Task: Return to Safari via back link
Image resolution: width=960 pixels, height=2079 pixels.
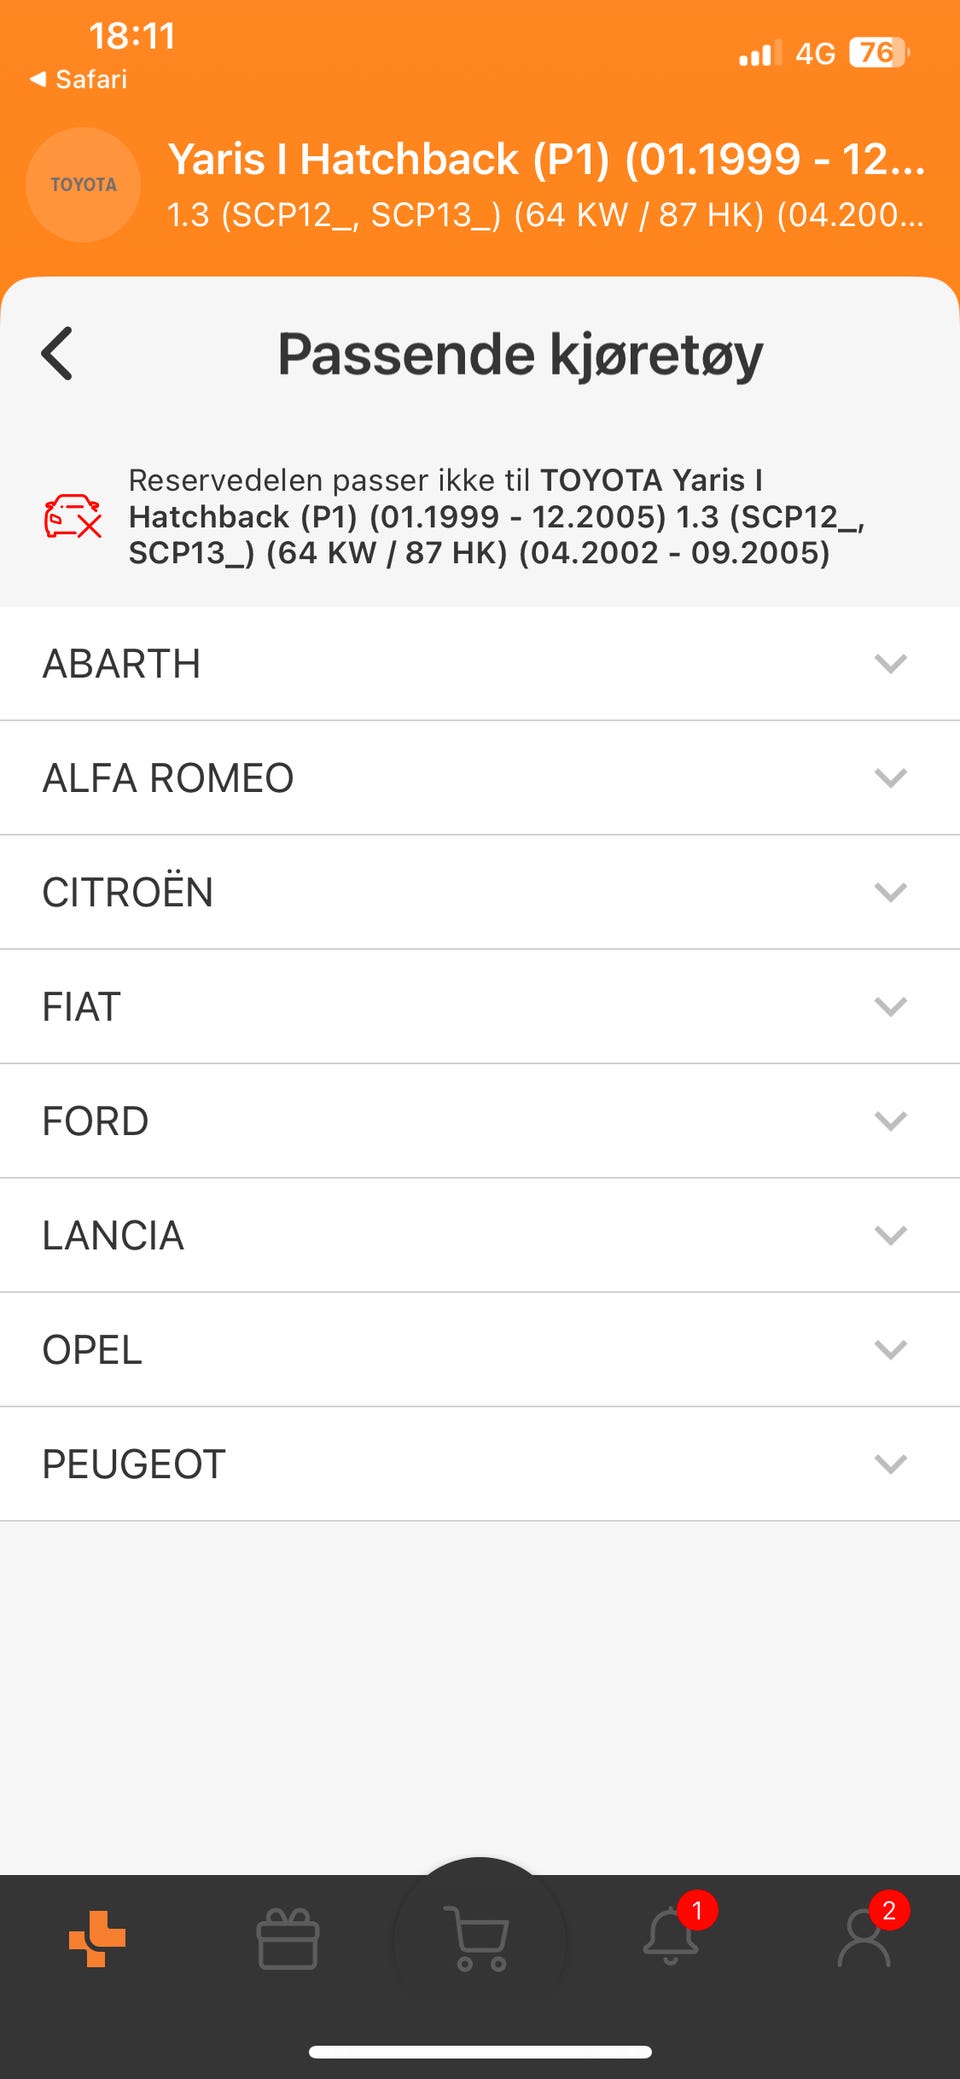Action: [x=79, y=79]
